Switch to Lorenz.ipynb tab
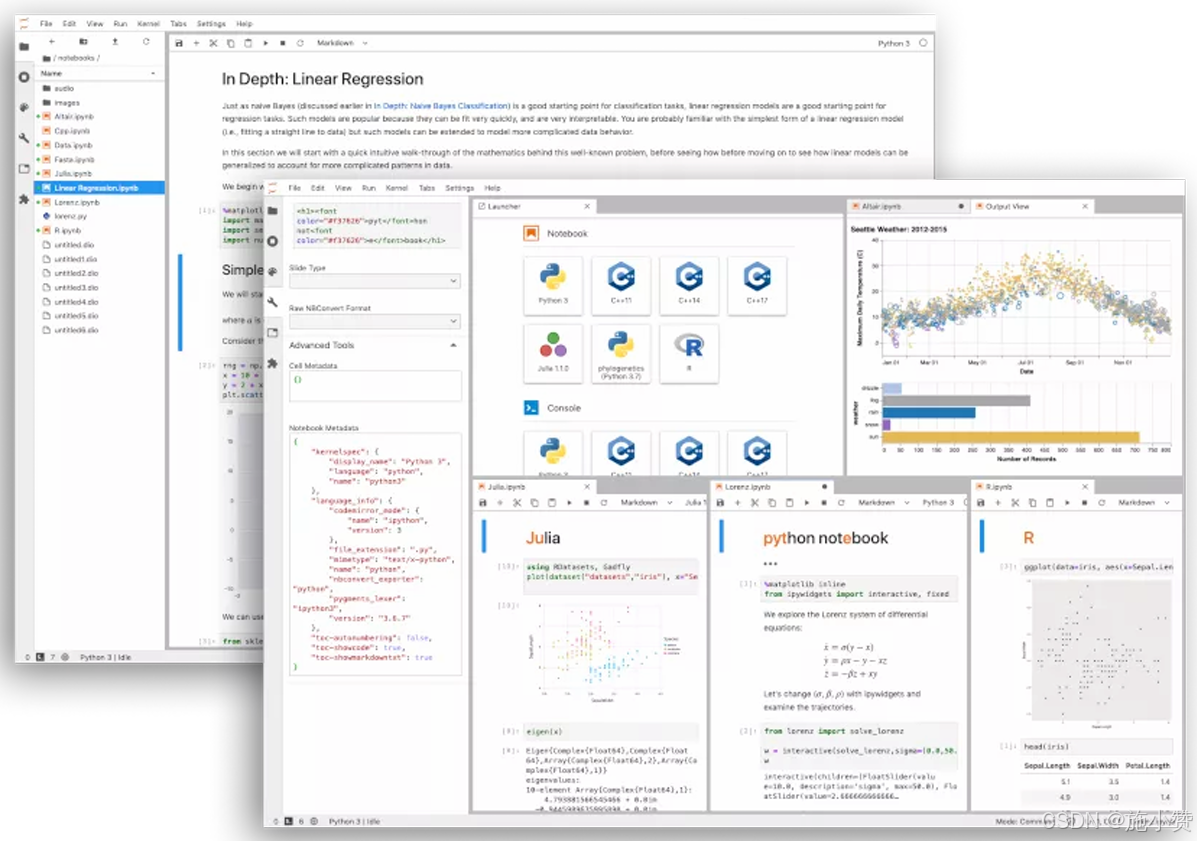Viewport: 1197px width, 841px height. [772, 487]
